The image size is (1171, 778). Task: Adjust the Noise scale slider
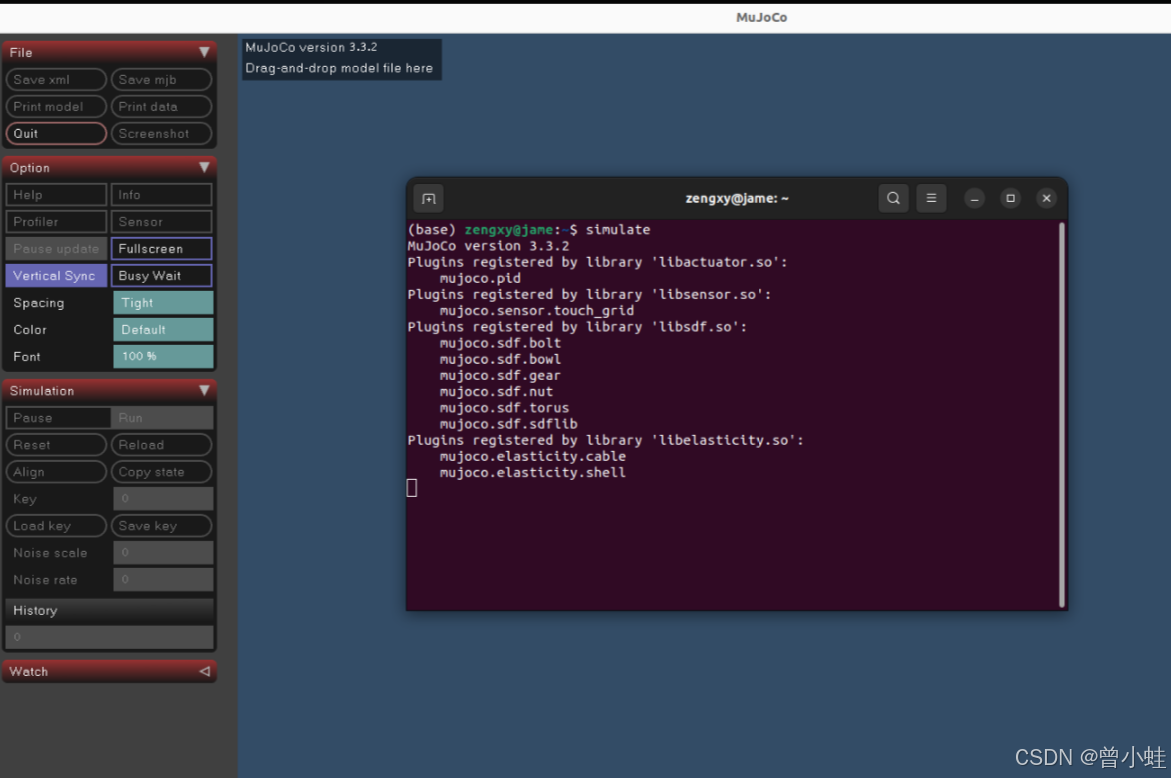[x=163, y=553]
